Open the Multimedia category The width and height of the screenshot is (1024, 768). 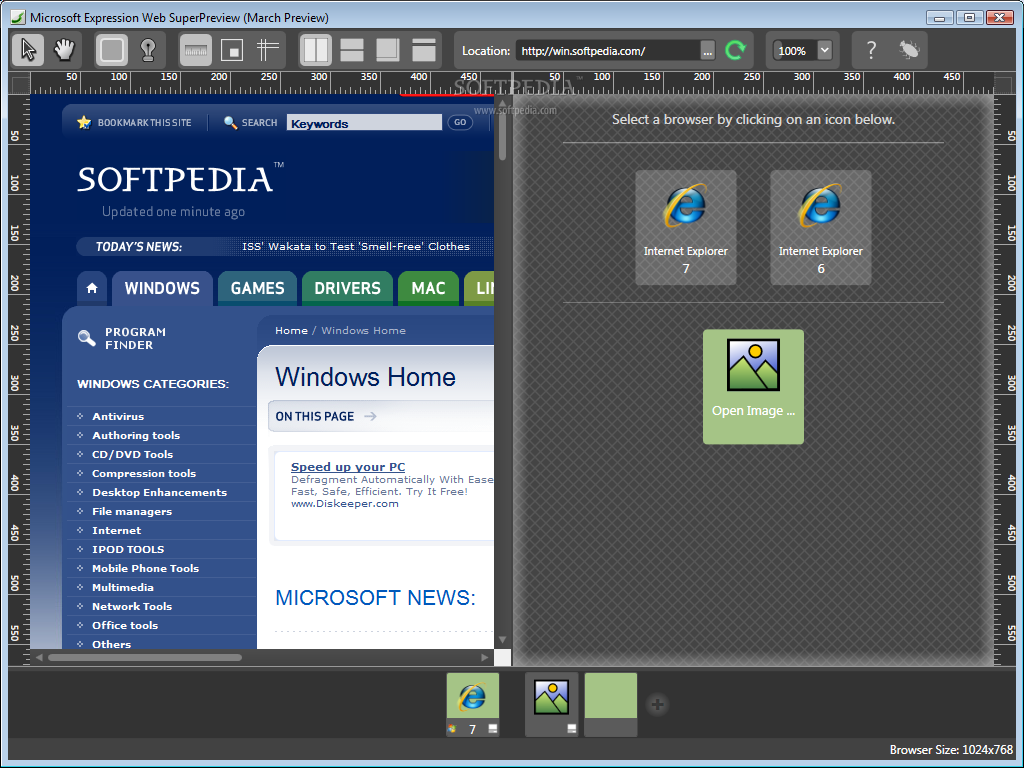pos(123,587)
